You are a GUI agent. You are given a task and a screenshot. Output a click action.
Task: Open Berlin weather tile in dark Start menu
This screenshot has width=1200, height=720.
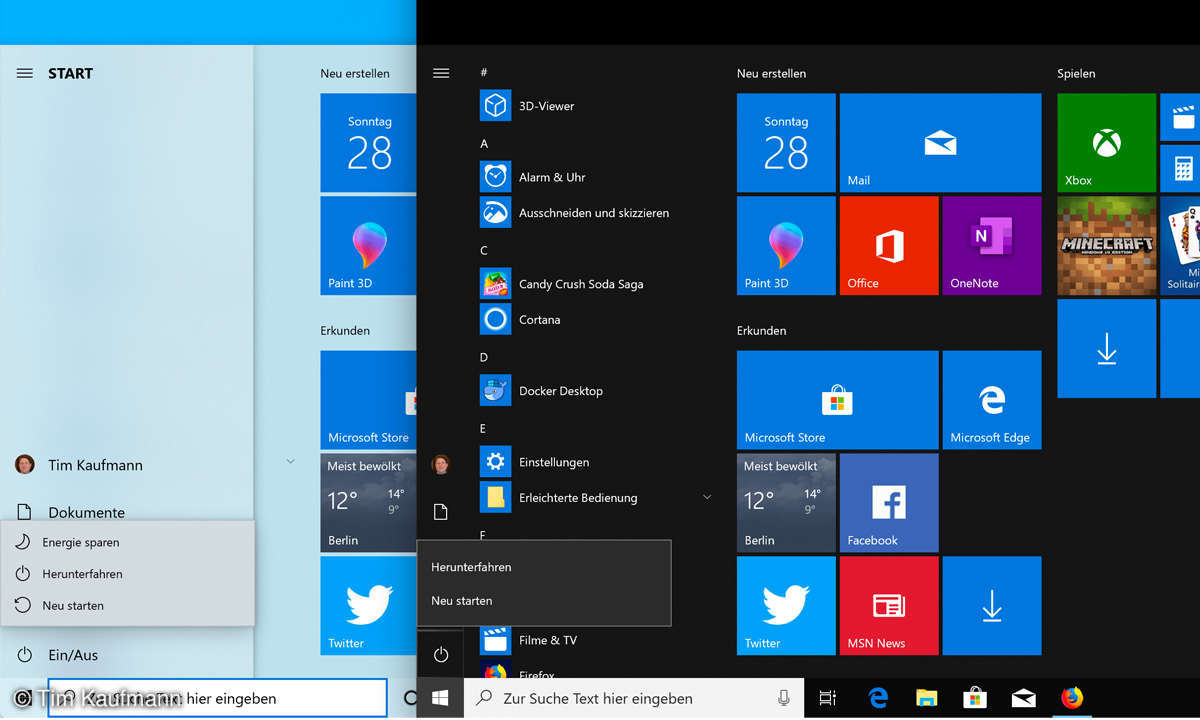786,503
